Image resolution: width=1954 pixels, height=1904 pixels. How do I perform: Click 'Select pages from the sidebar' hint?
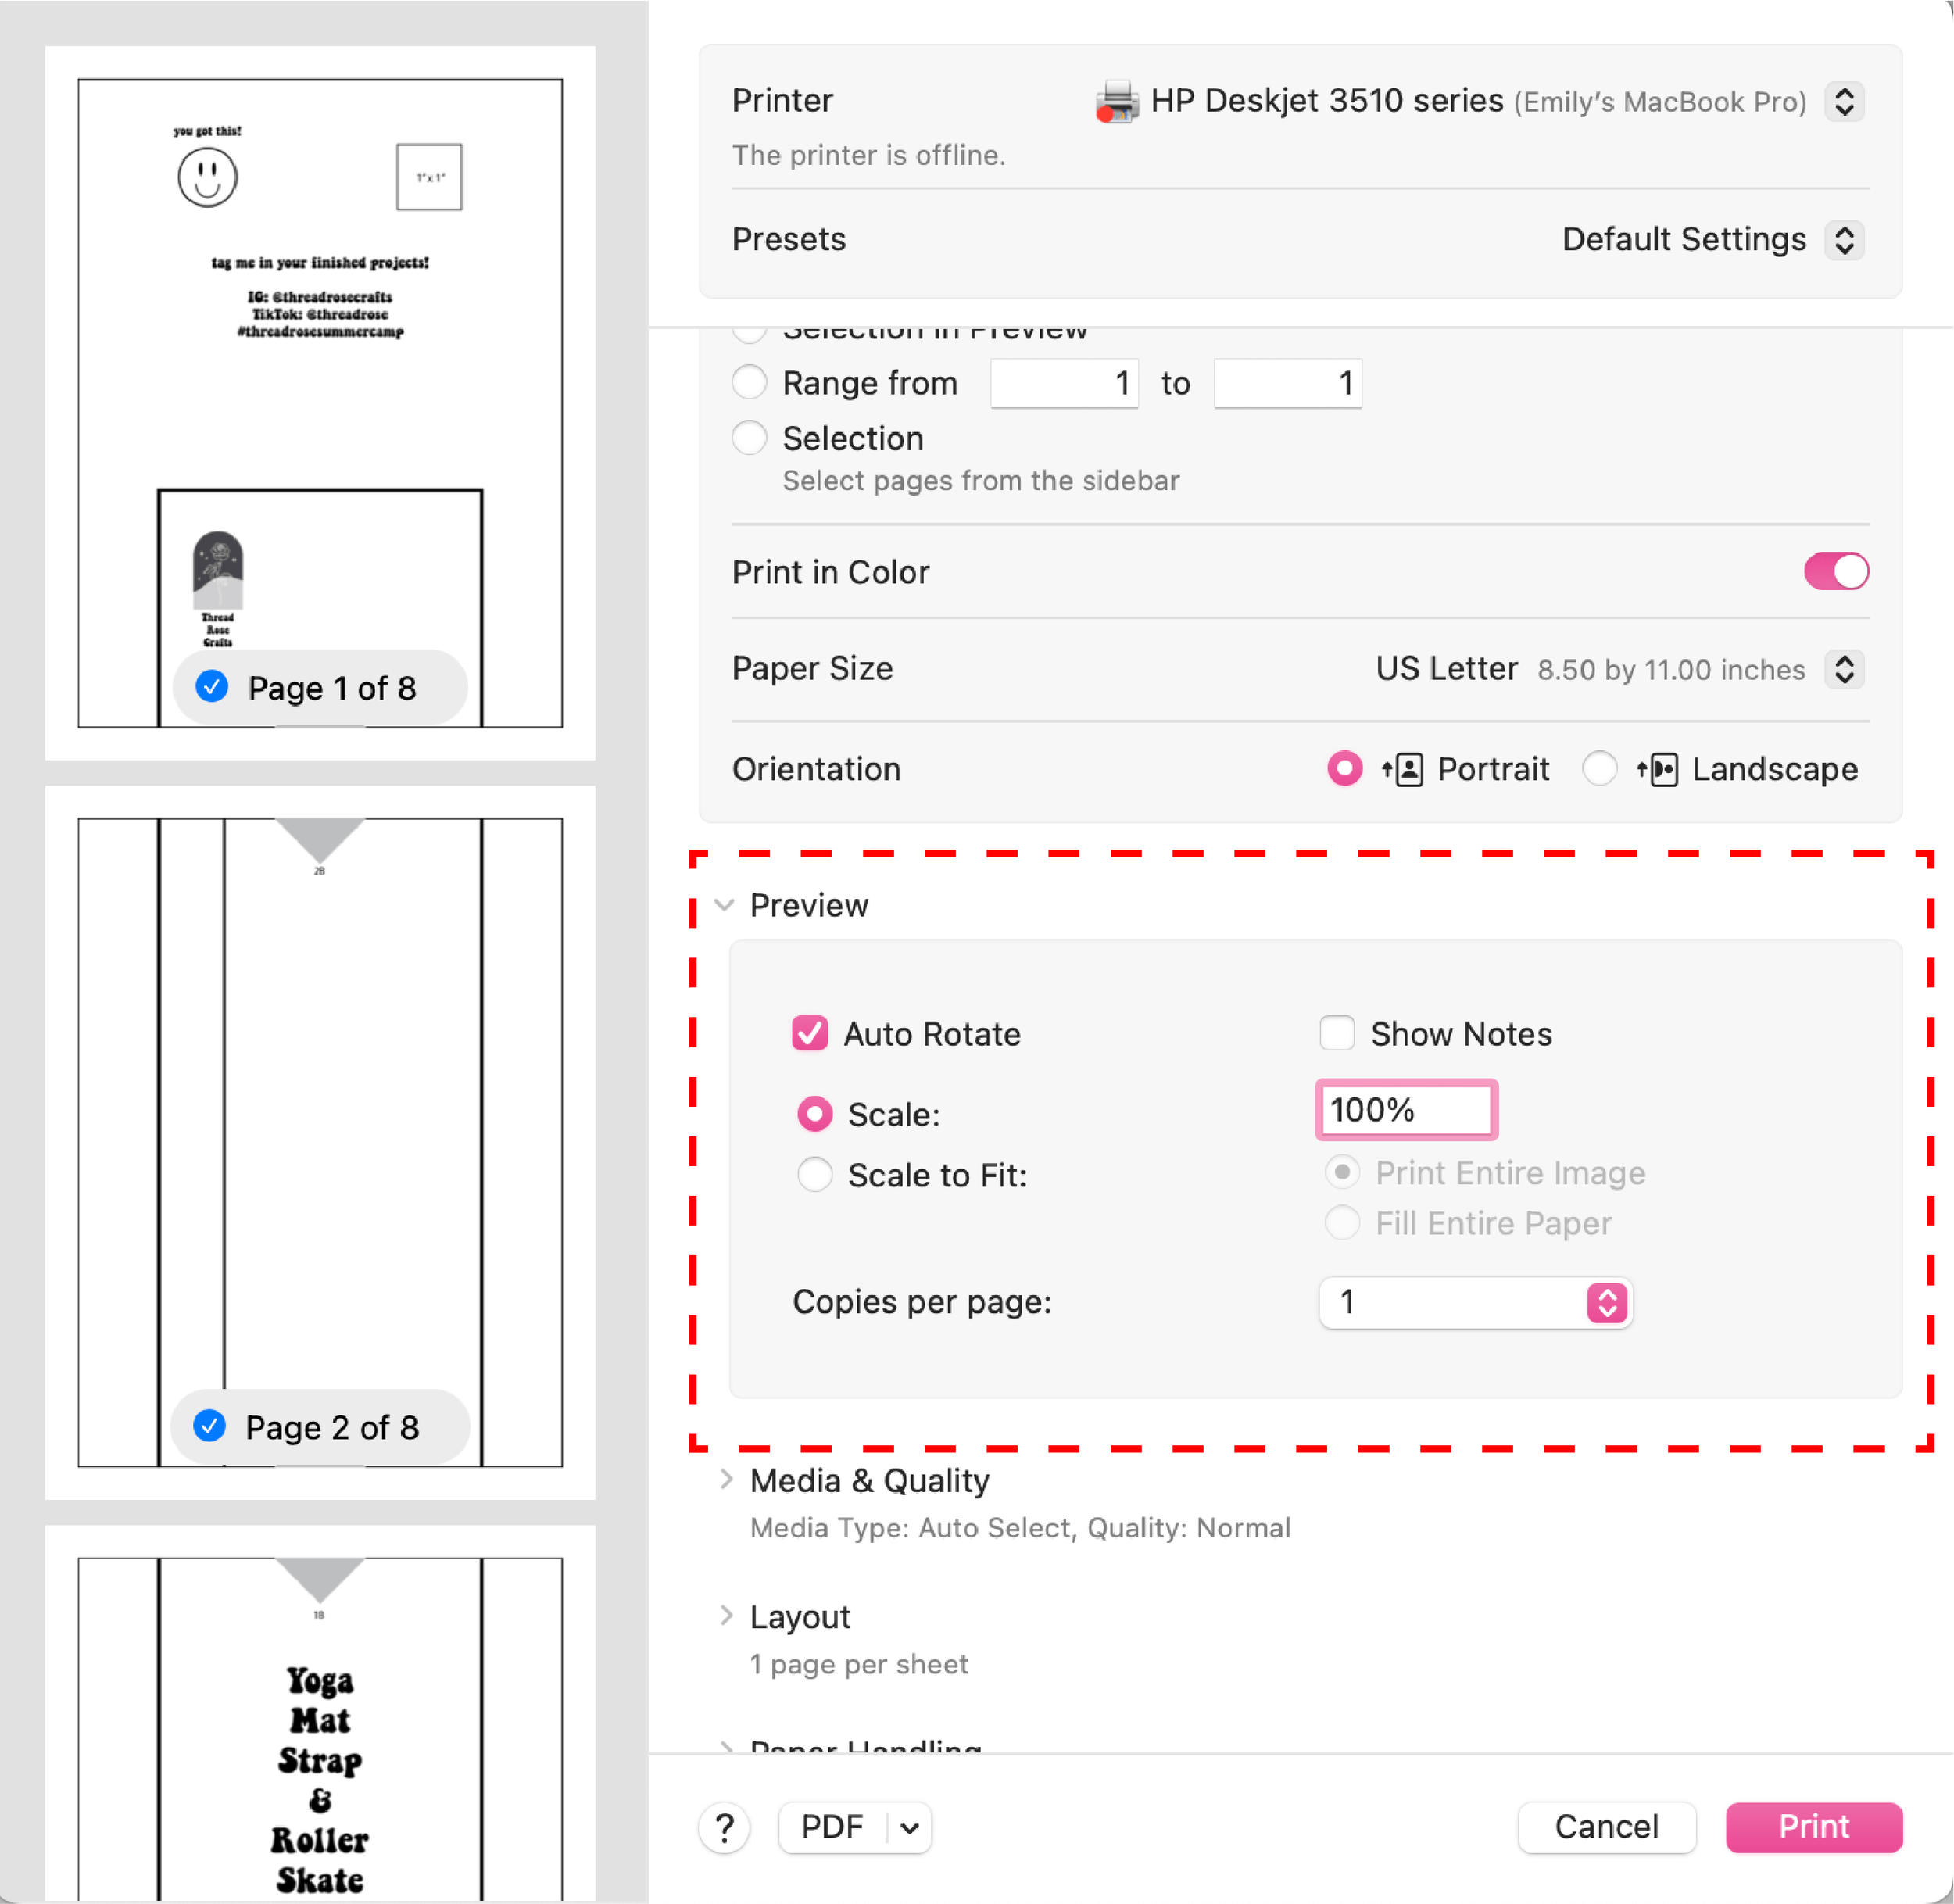tap(981, 481)
